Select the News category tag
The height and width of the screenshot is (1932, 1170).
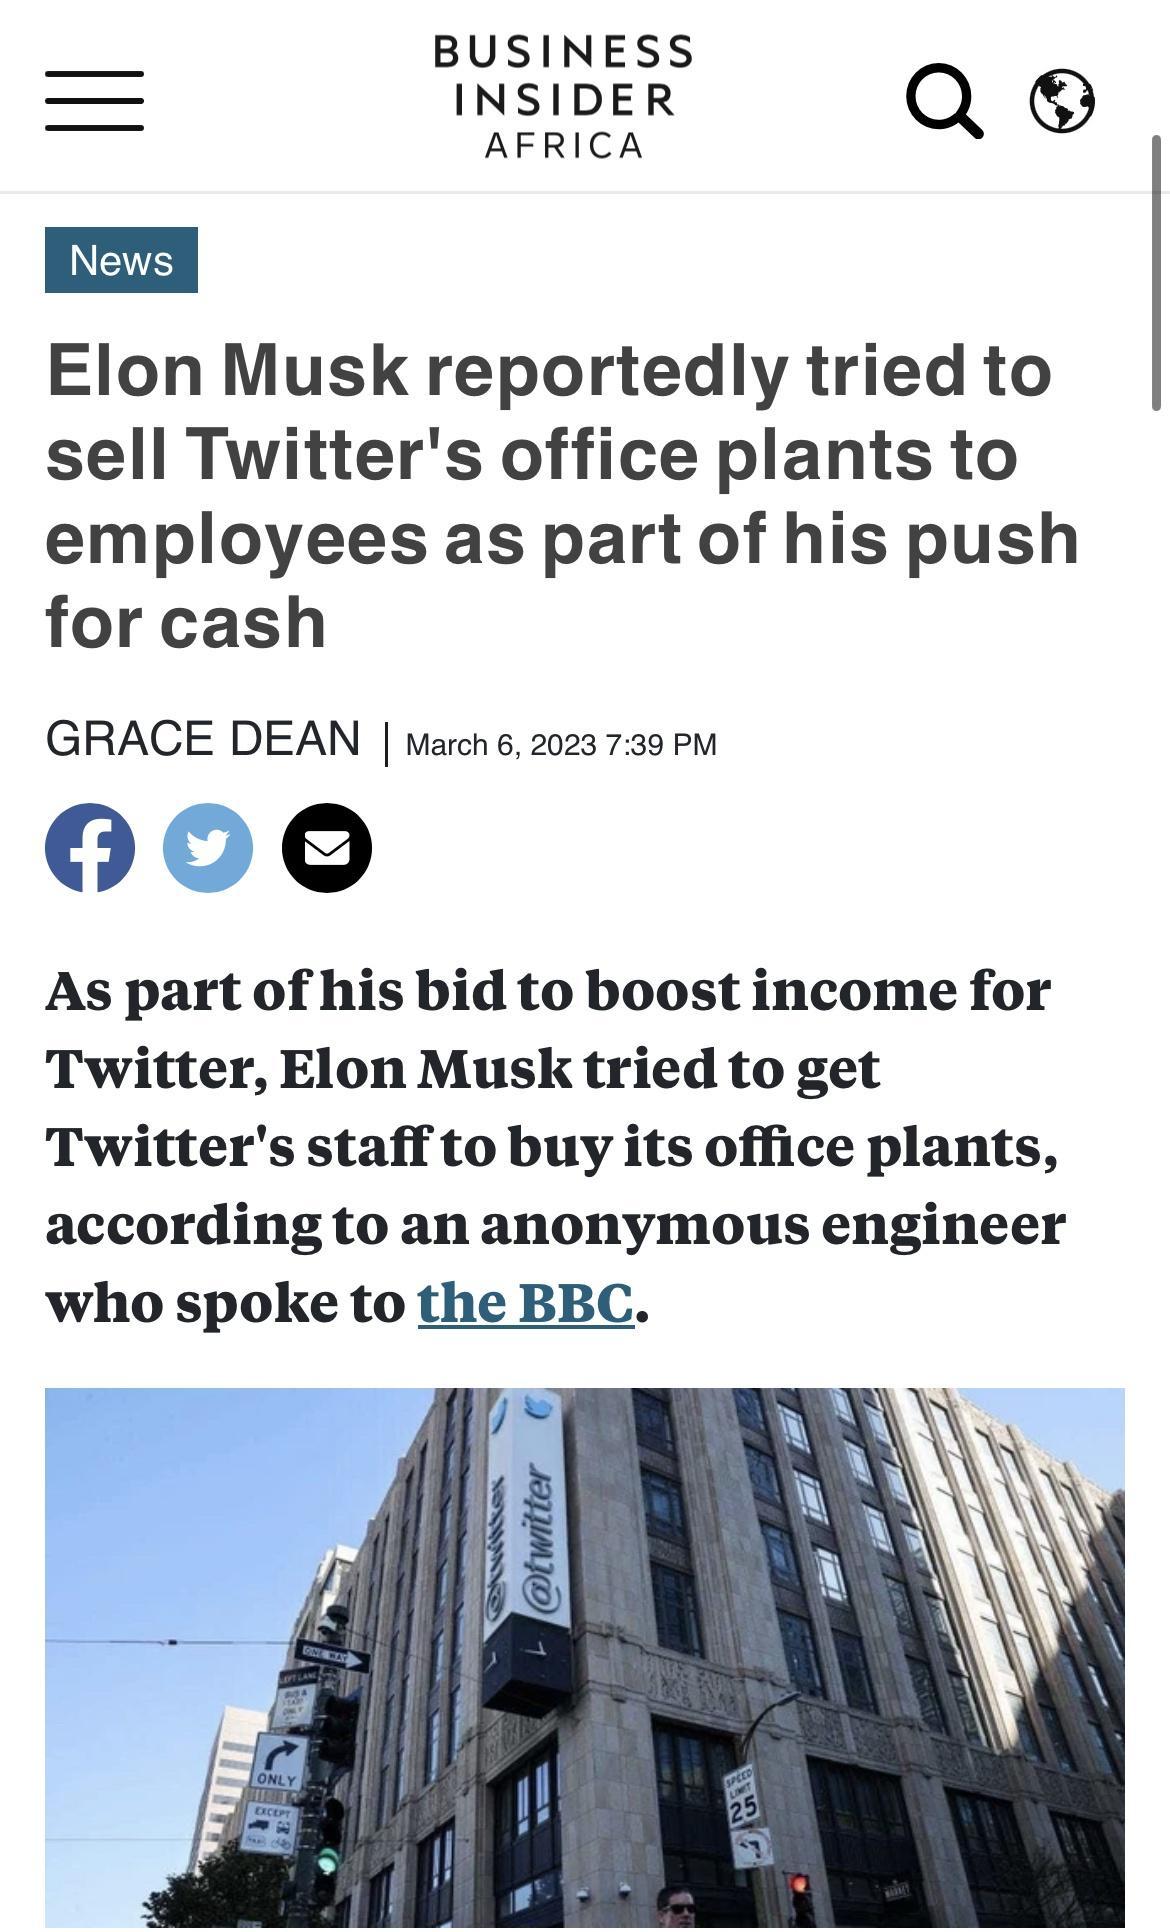click(x=120, y=261)
